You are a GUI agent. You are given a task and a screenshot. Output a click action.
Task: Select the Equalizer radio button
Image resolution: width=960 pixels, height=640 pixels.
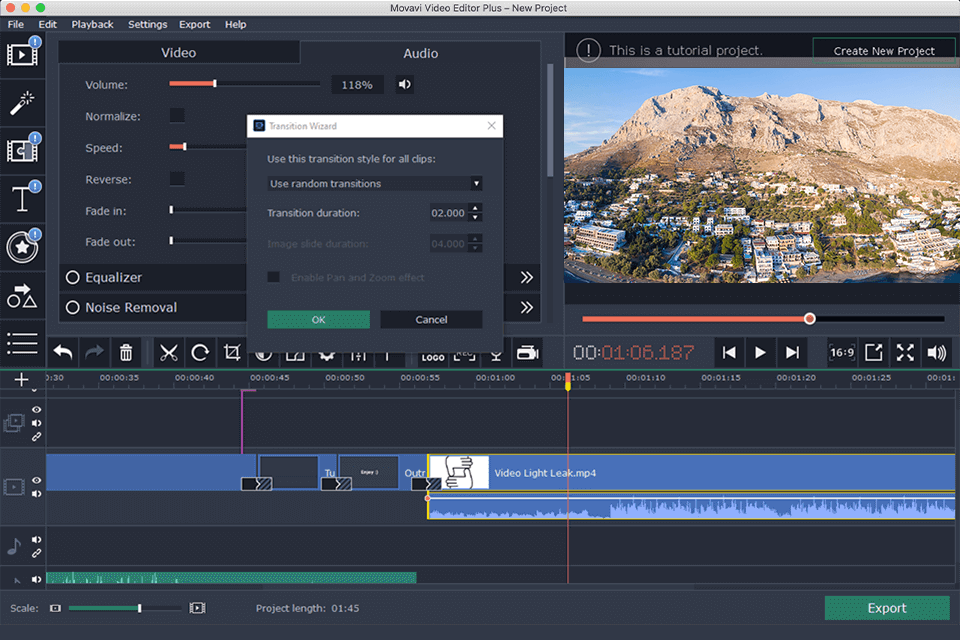coord(72,278)
